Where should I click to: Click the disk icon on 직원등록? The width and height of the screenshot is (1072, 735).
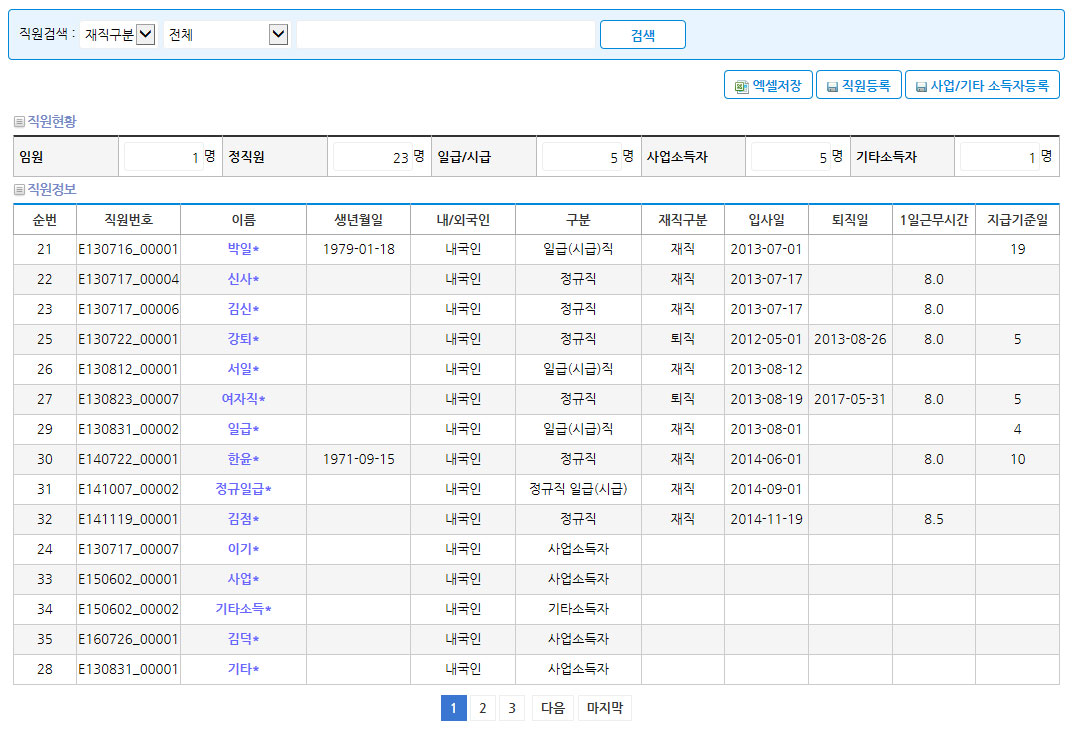(x=832, y=87)
